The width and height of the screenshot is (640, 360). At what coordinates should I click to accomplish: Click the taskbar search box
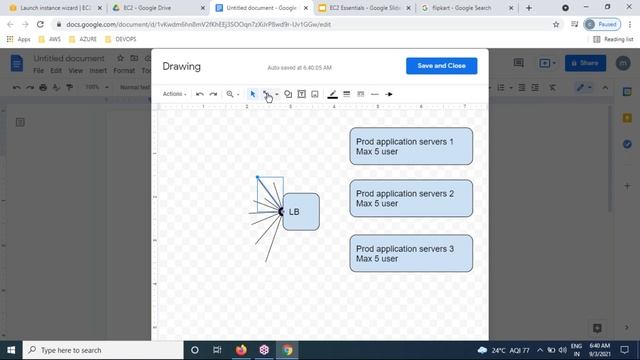pos(103,350)
